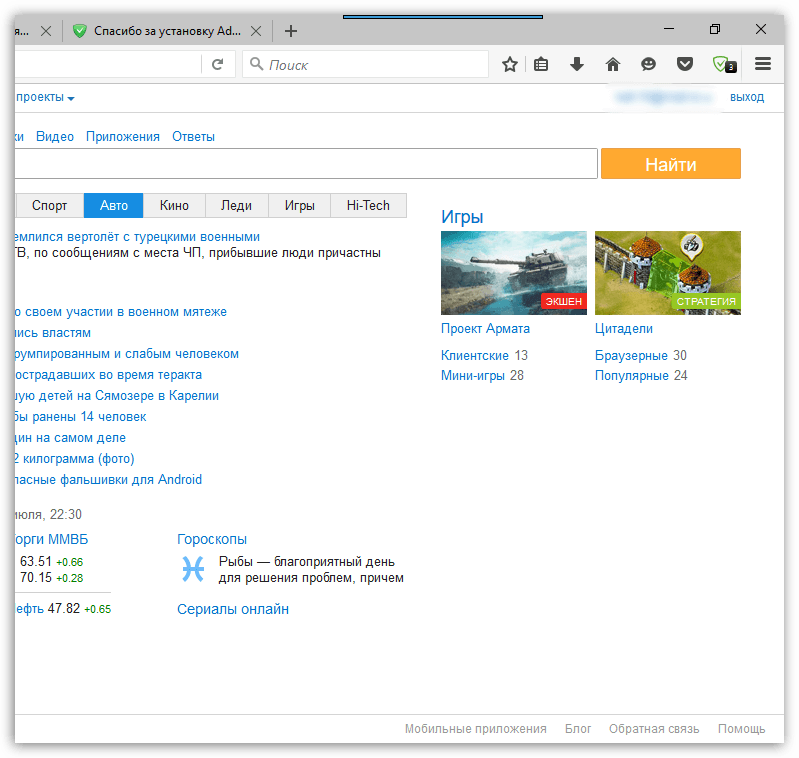
Task: Open headline about детей на Сямозере в Карелии
Action: [117, 395]
